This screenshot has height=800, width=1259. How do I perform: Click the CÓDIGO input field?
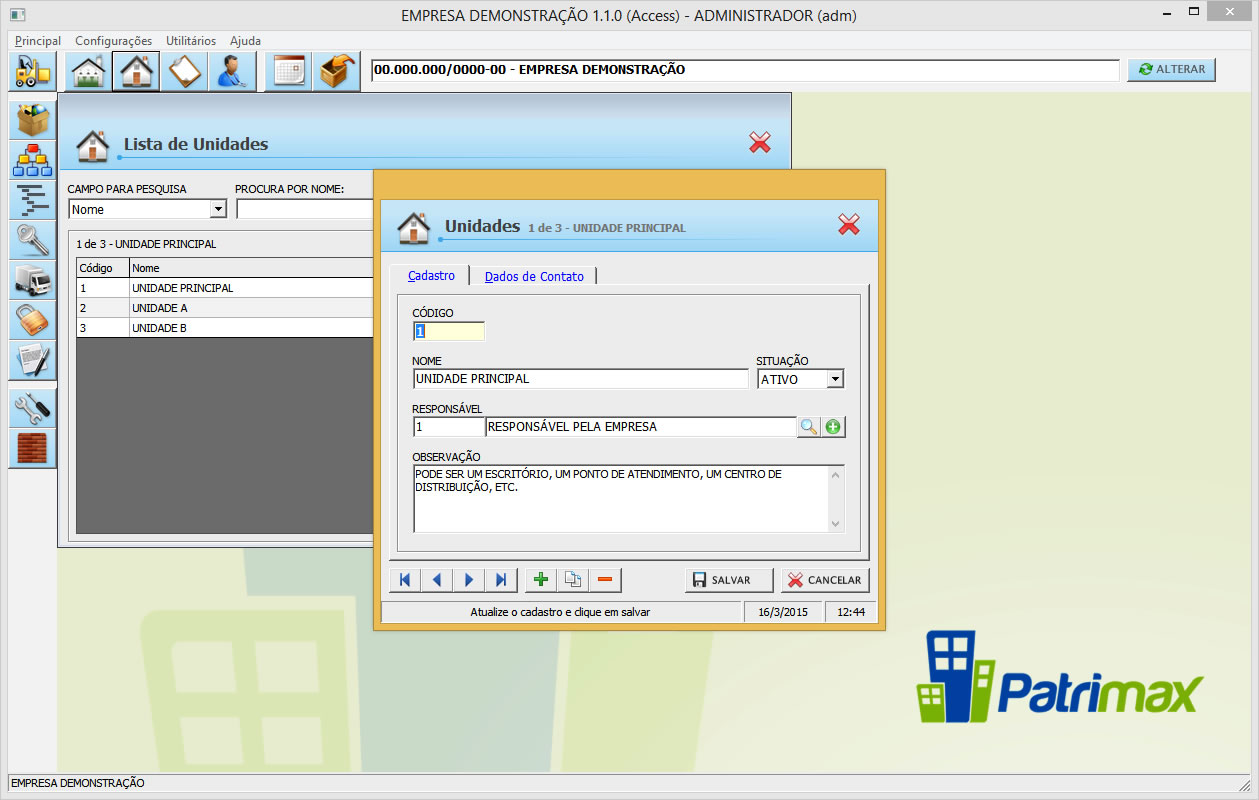click(449, 331)
